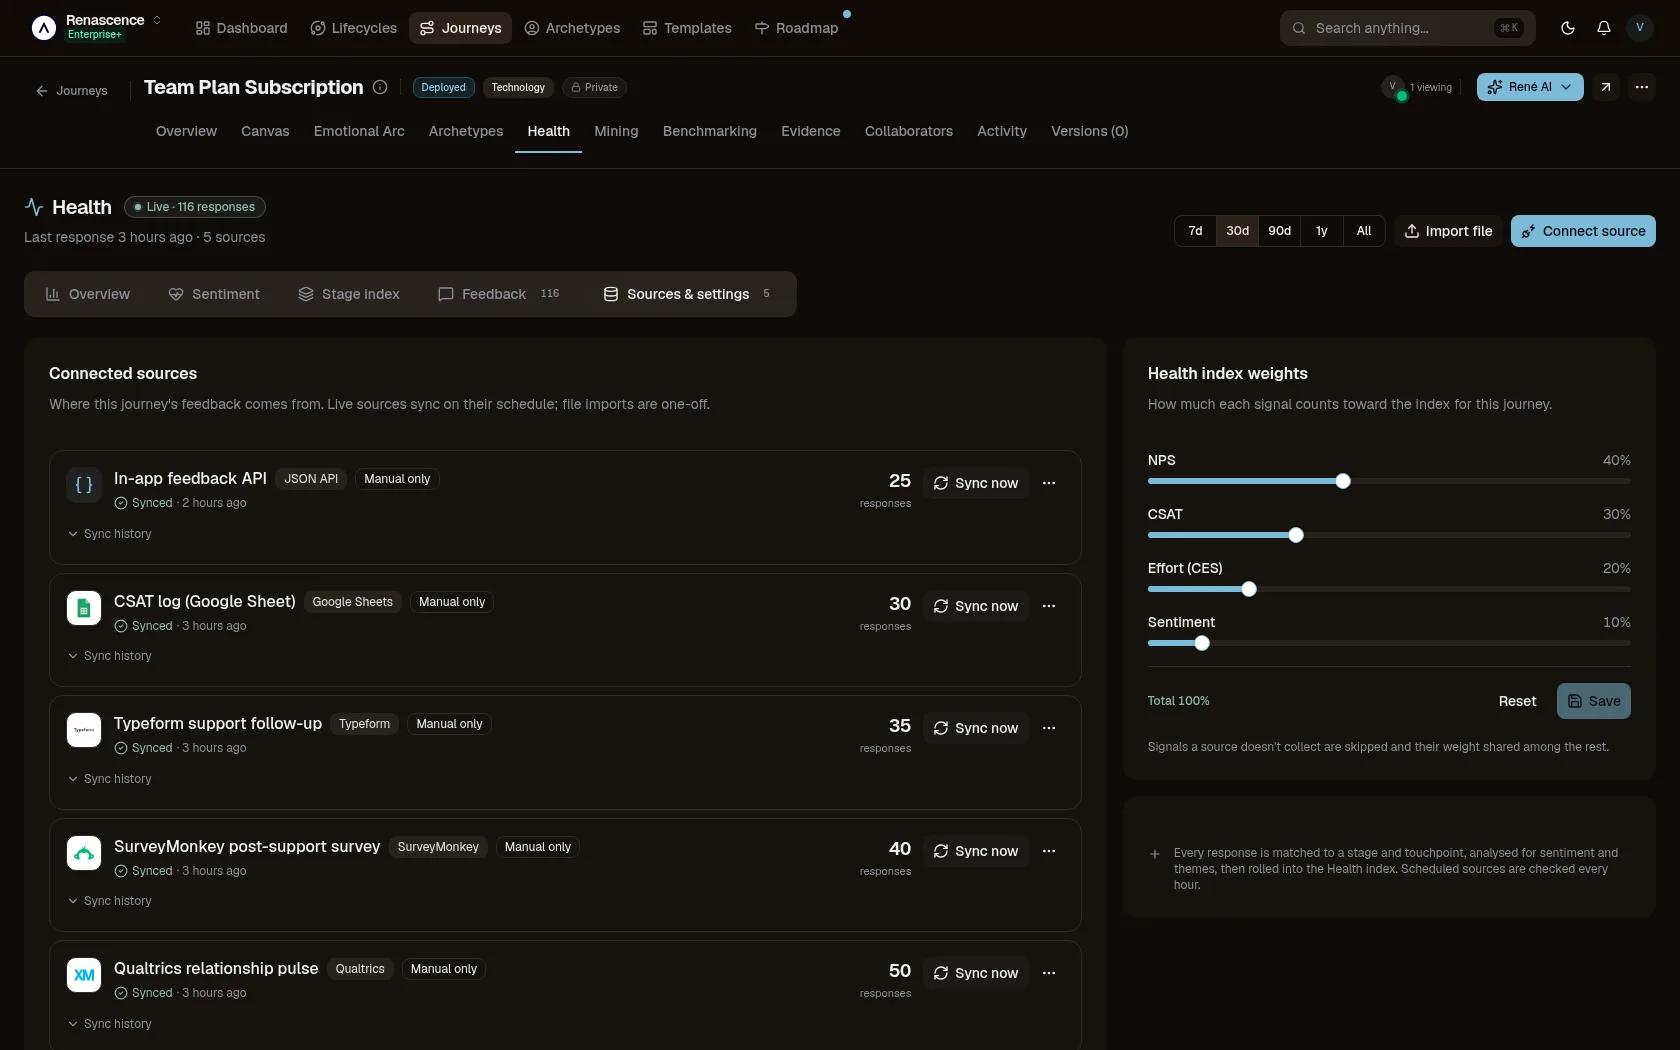Open more options for Typeform support follow-up

tap(1048, 728)
